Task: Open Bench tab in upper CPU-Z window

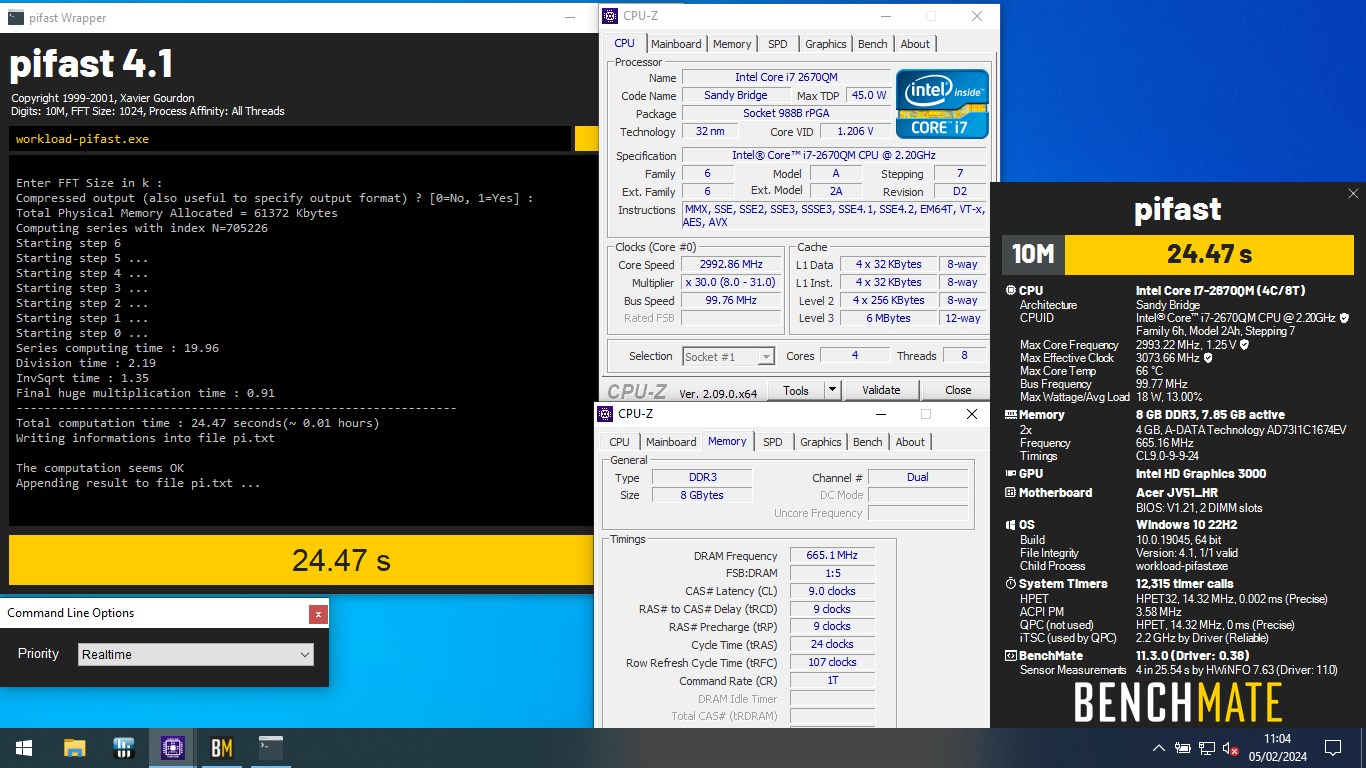Action: [x=873, y=44]
